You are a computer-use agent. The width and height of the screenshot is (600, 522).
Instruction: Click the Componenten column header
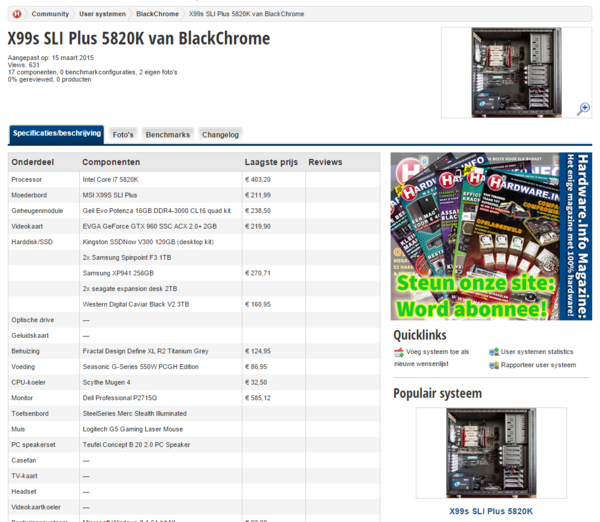coord(111,162)
